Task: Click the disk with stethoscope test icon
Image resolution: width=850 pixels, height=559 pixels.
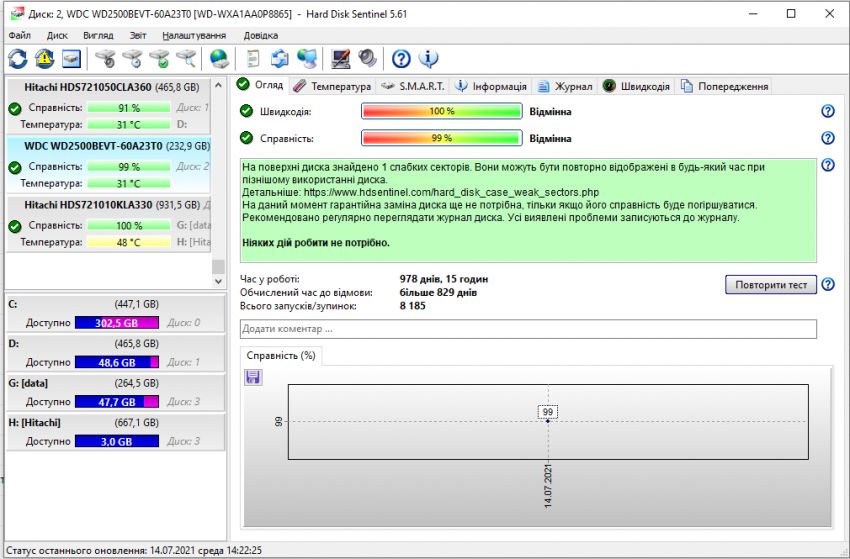Action: (105, 59)
